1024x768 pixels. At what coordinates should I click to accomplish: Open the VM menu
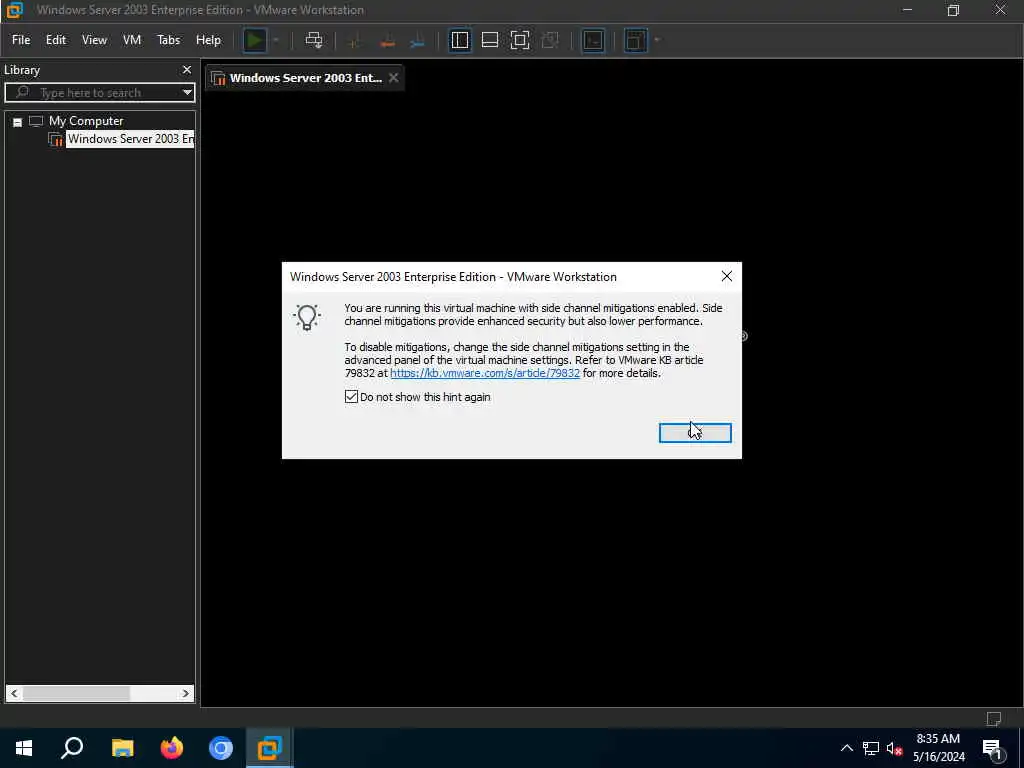132,40
